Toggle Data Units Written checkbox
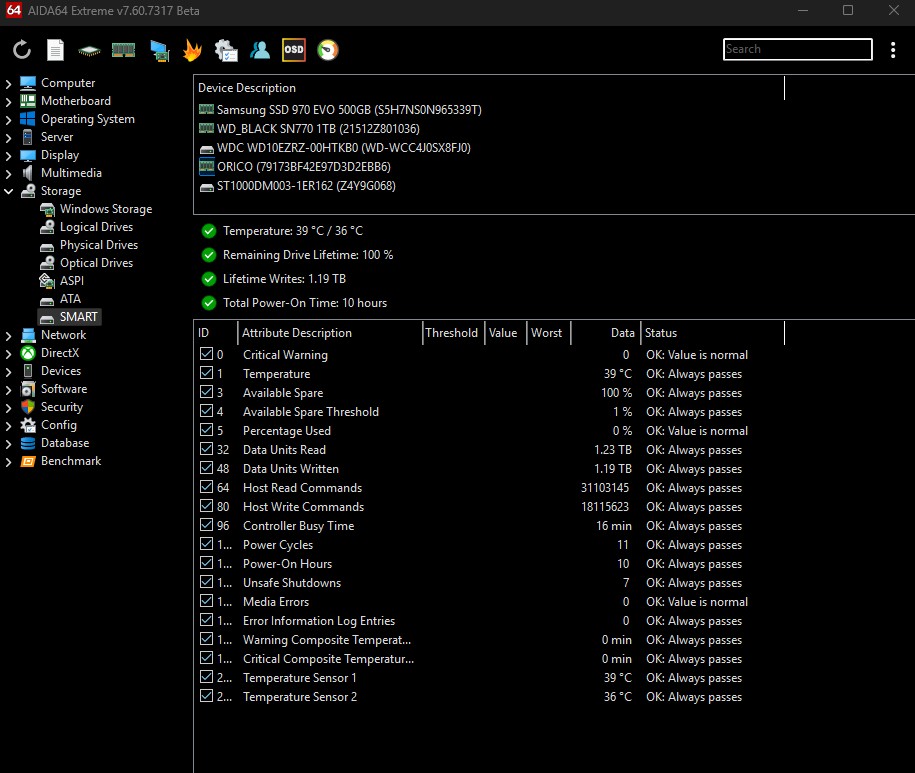Screen dimensions: 915x773 pos(207,468)
